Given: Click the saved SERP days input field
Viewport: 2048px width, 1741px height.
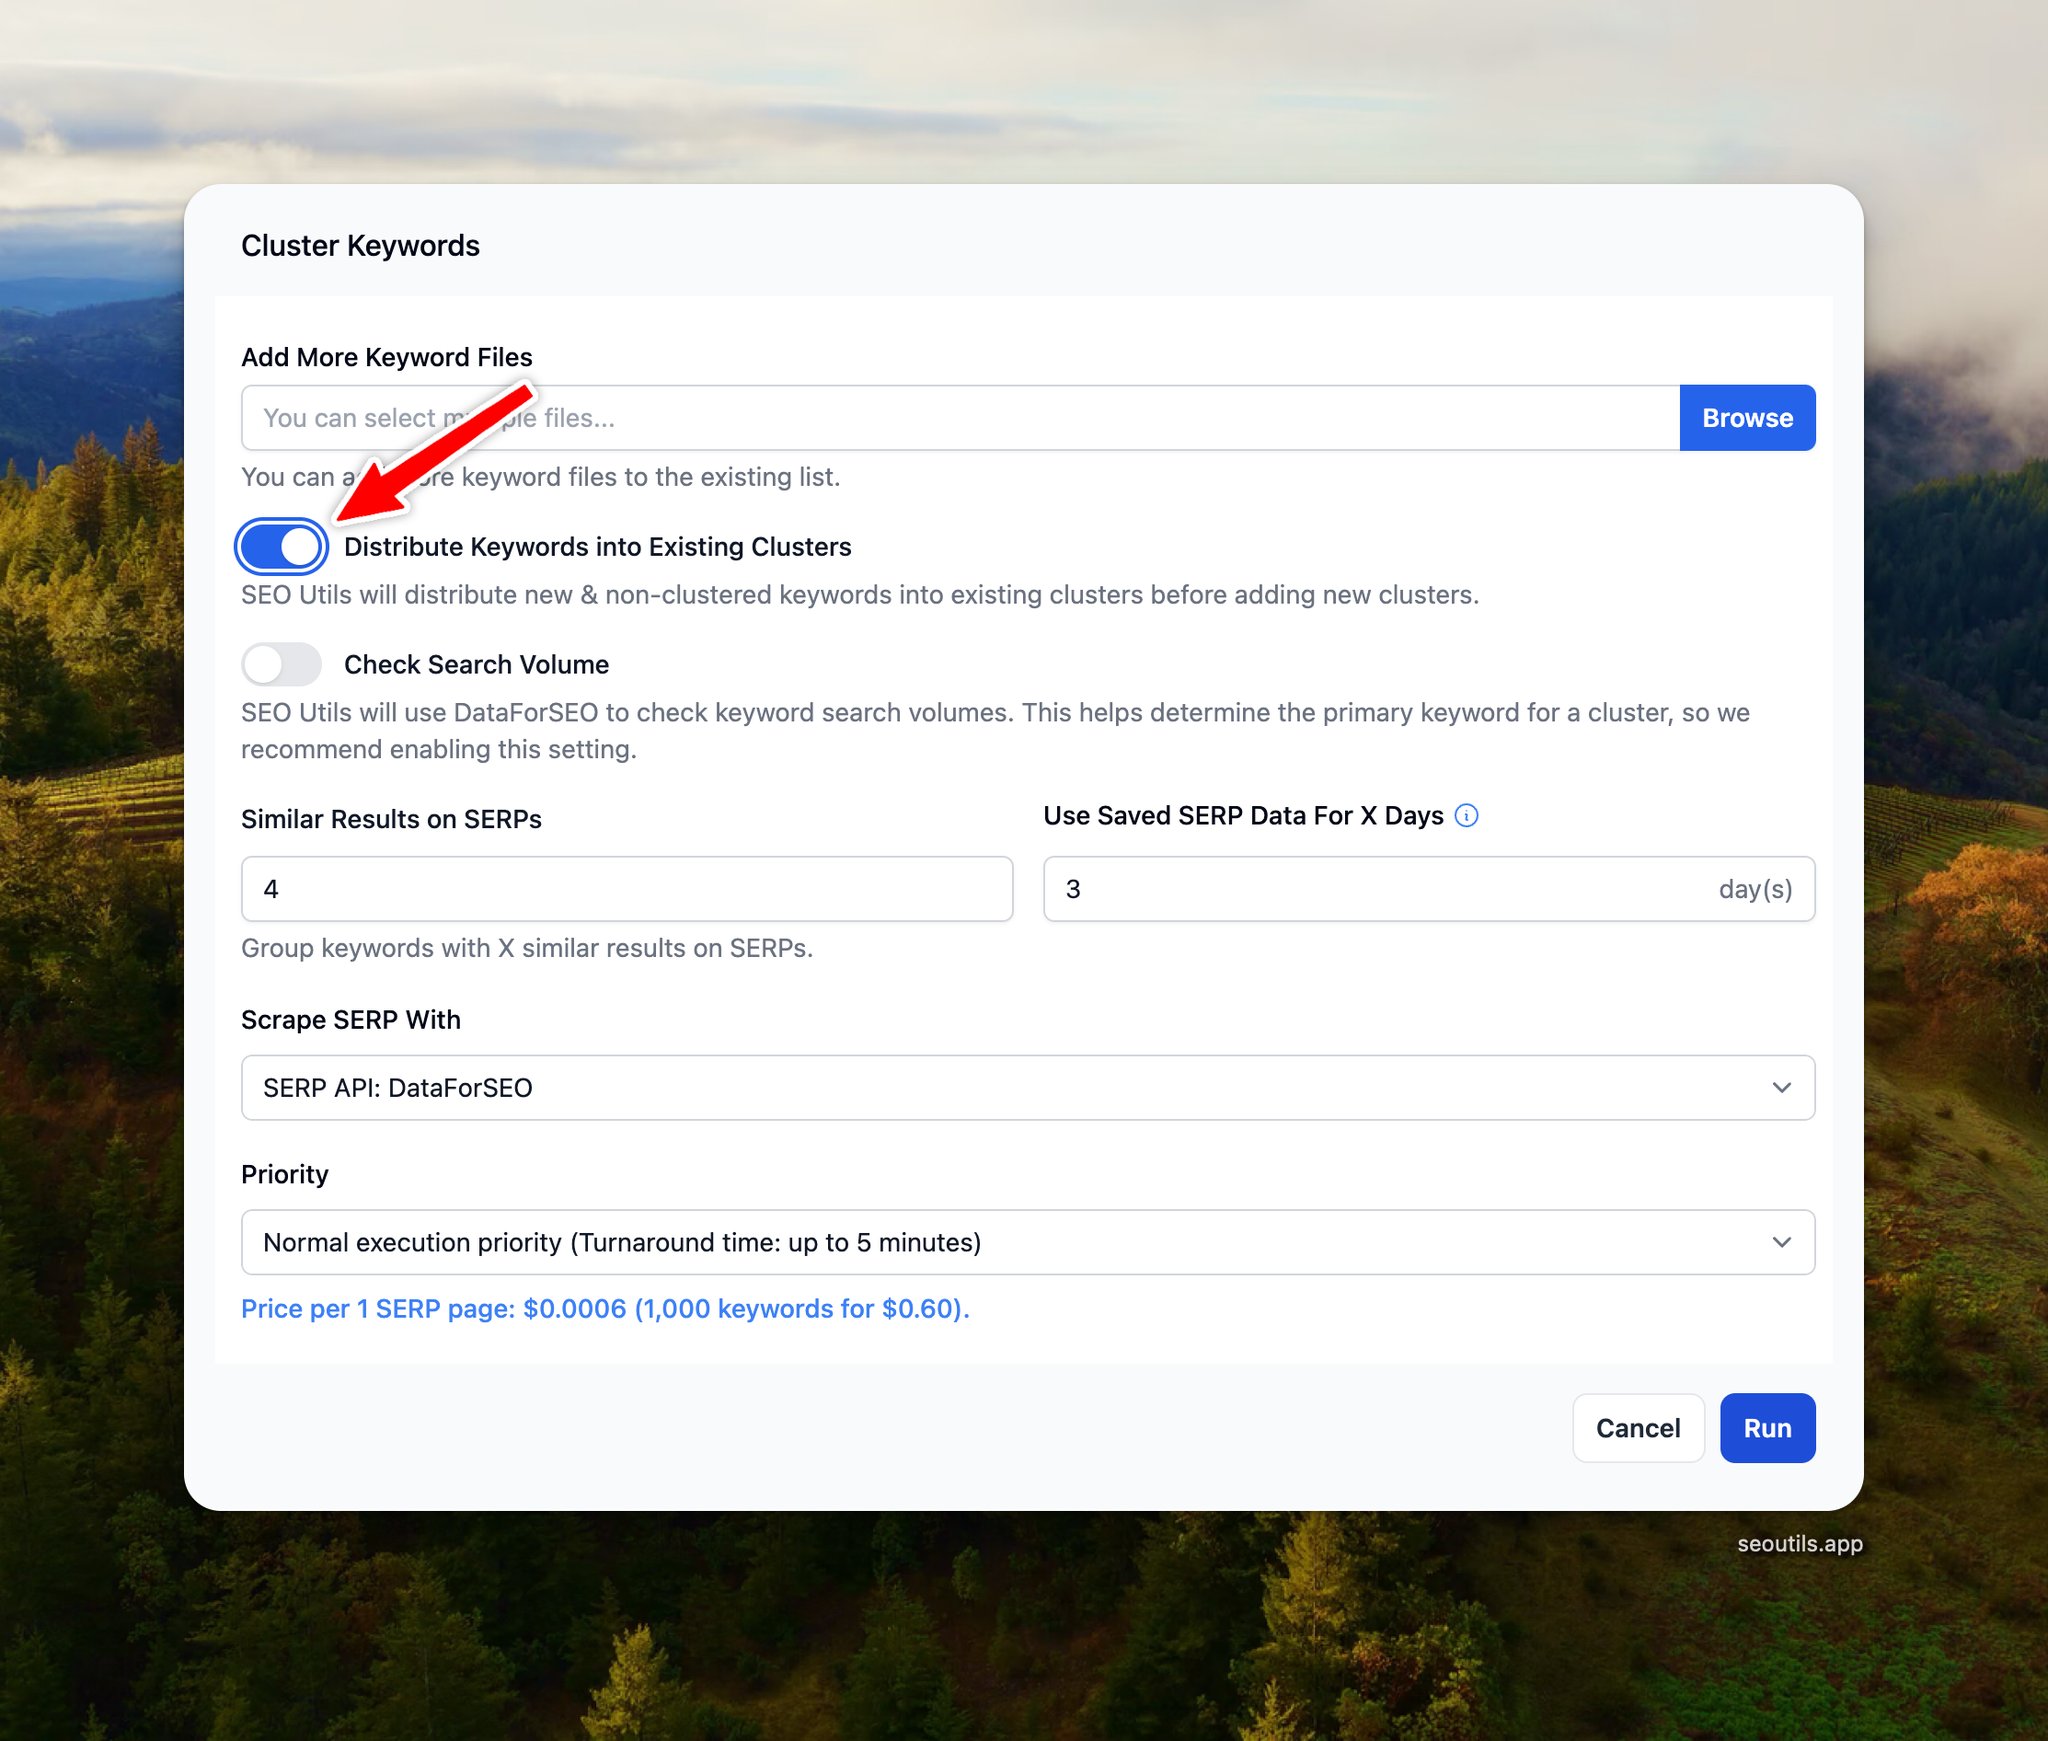Looking at the screenshot, I should click(1380, 889).
